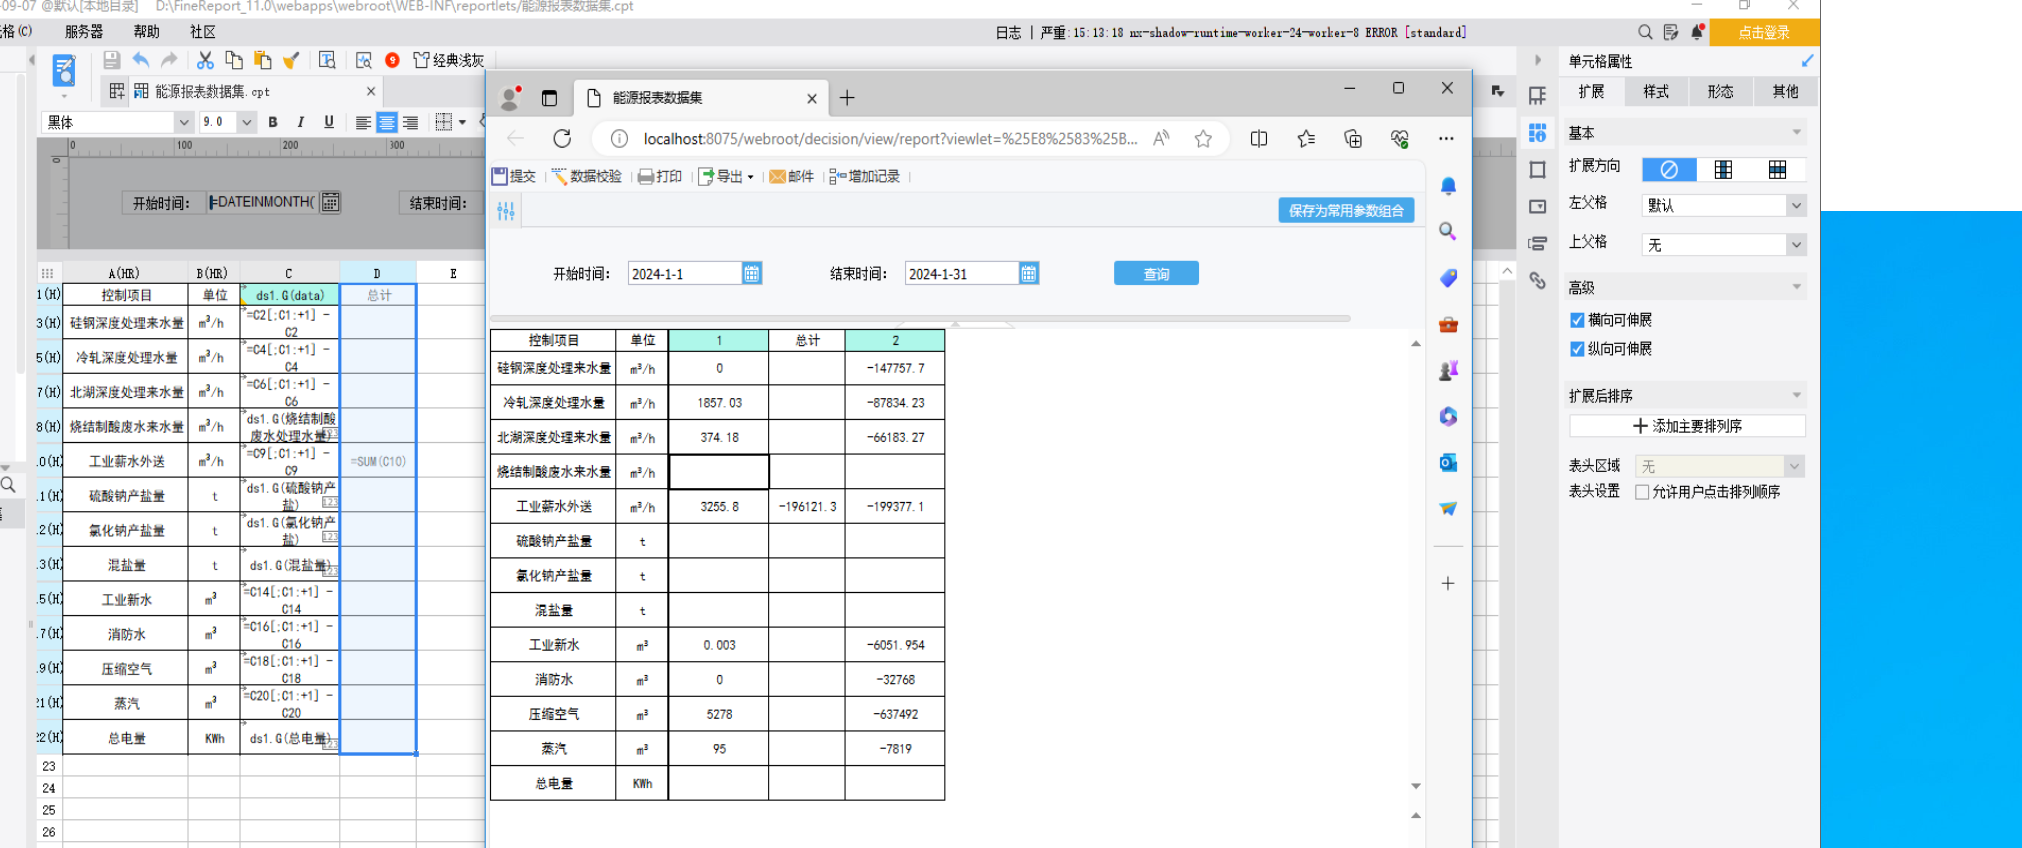
Task: Select no-expansion direction option
Action: click(x=1669, y=169)
